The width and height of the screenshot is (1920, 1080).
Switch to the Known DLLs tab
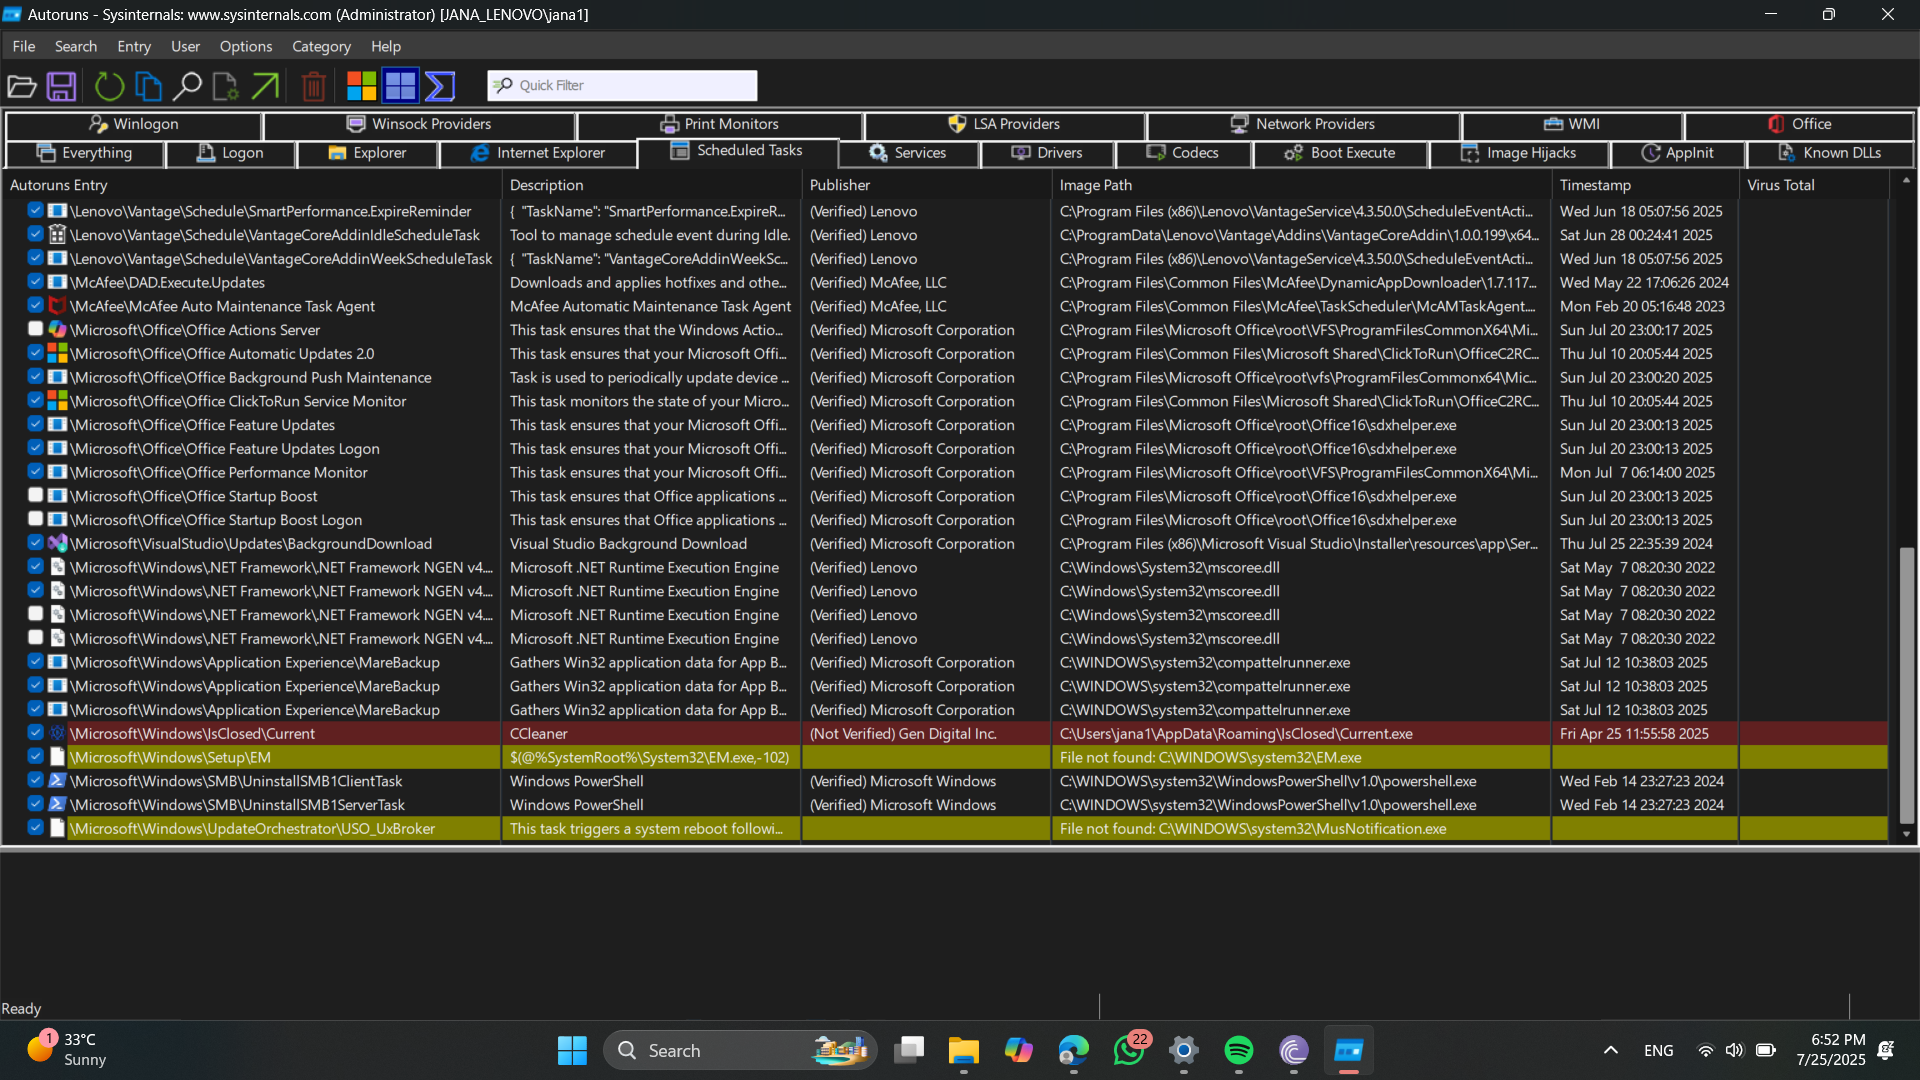(1830, 153)
